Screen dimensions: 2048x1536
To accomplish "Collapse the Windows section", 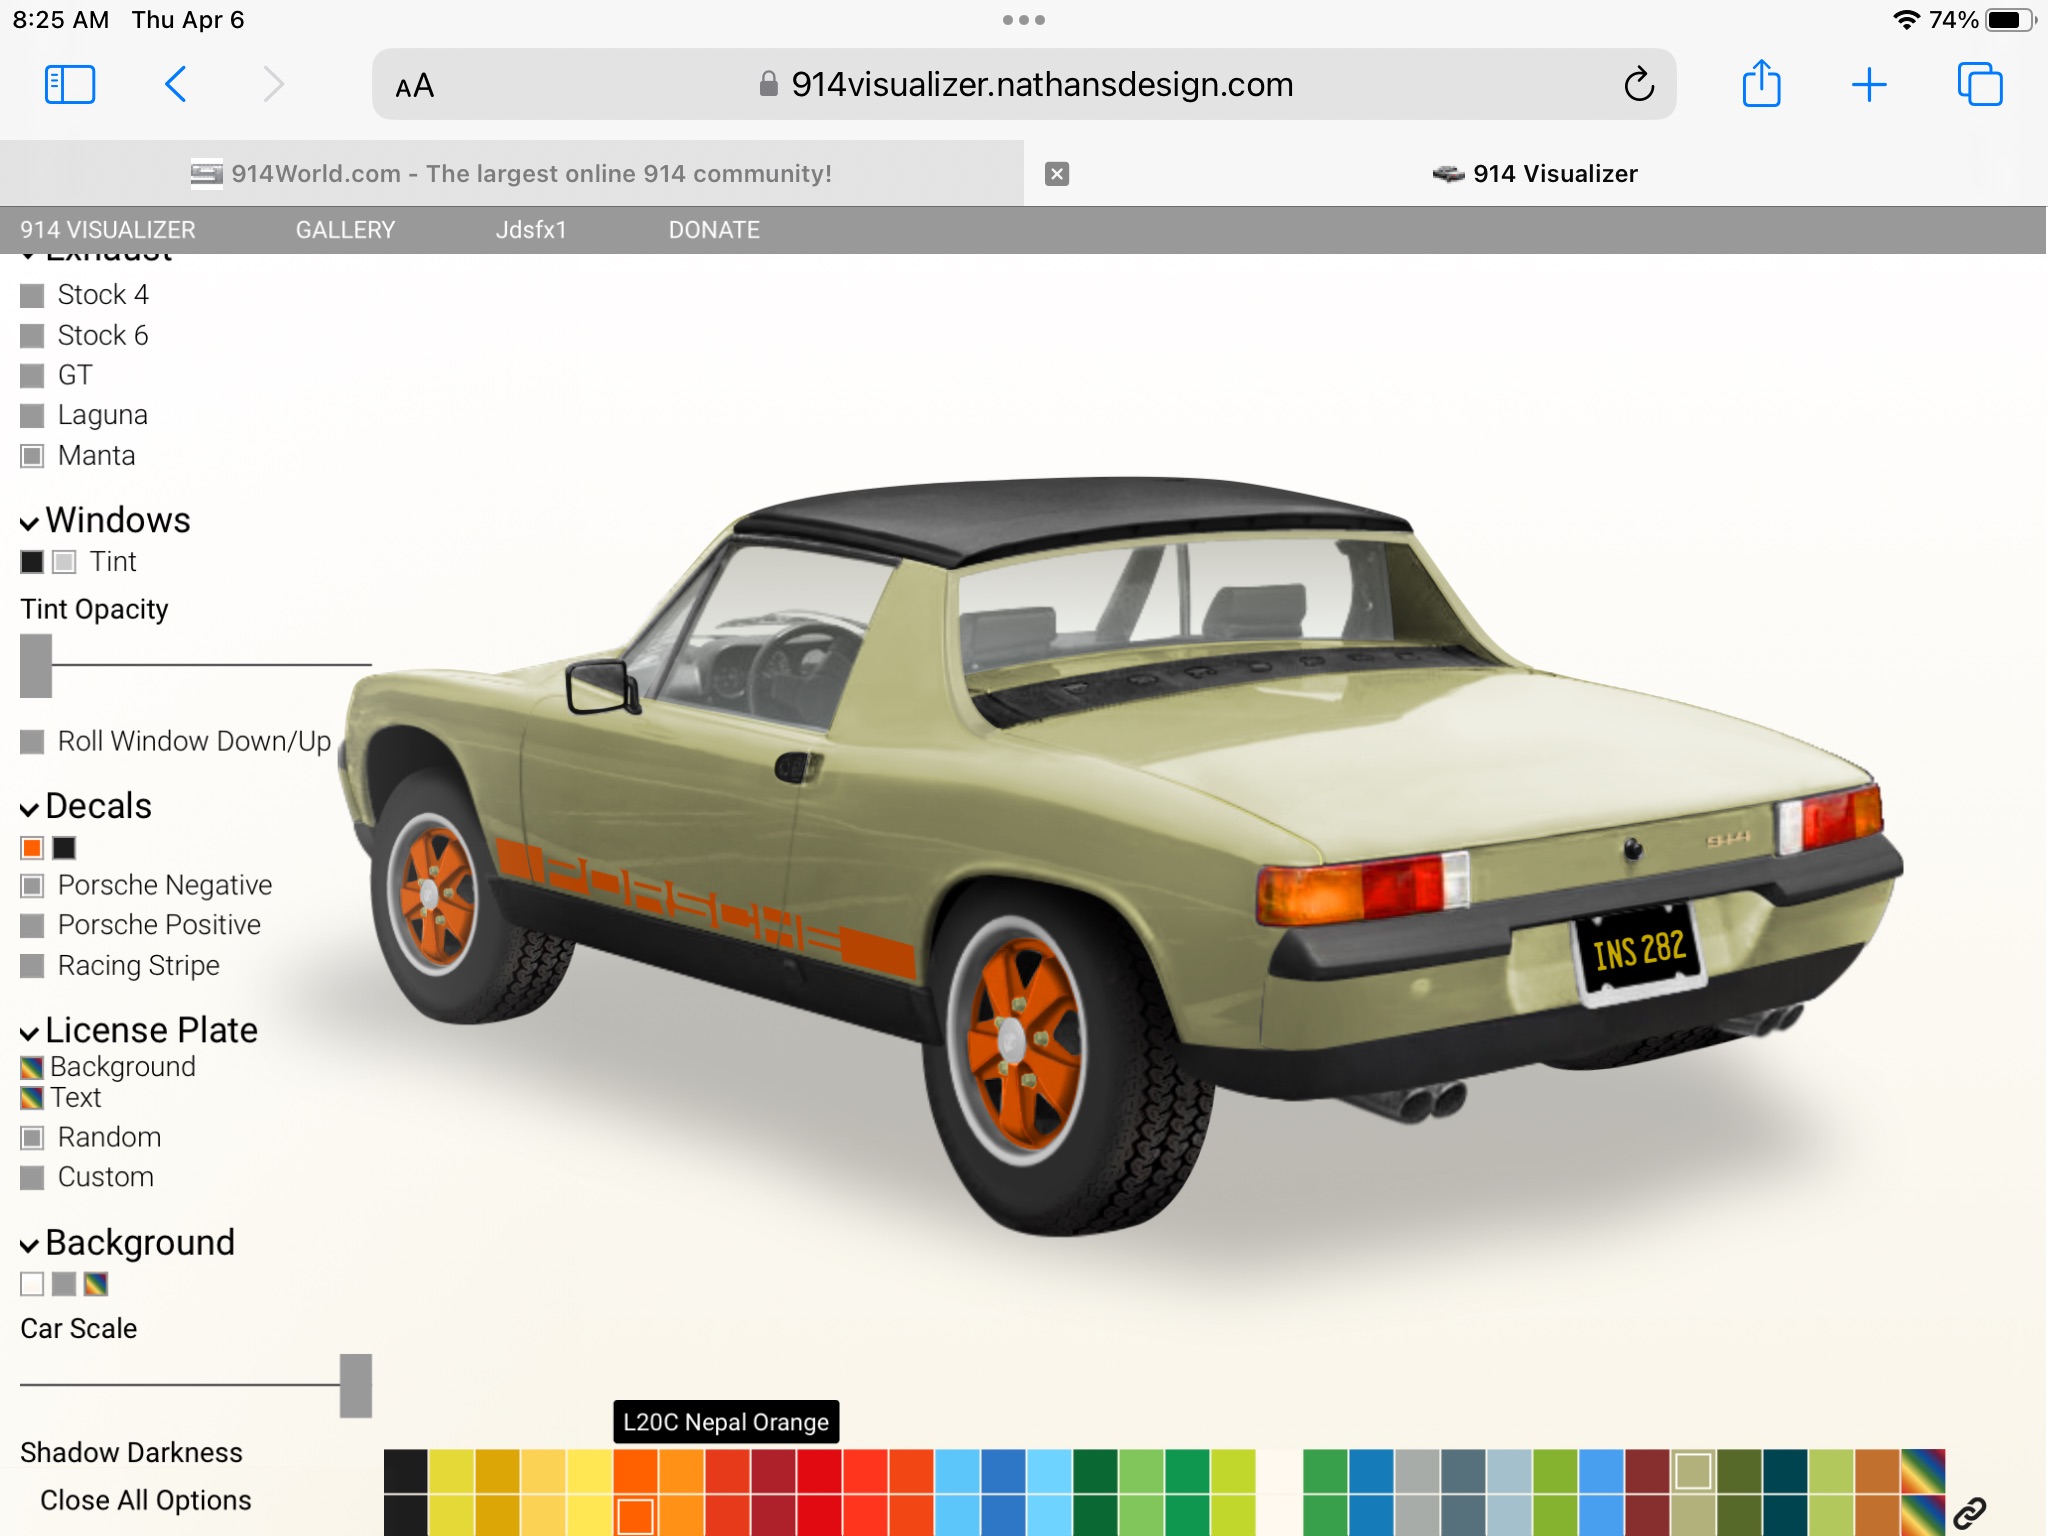I will pyautogui.click(x=29, y=522).
